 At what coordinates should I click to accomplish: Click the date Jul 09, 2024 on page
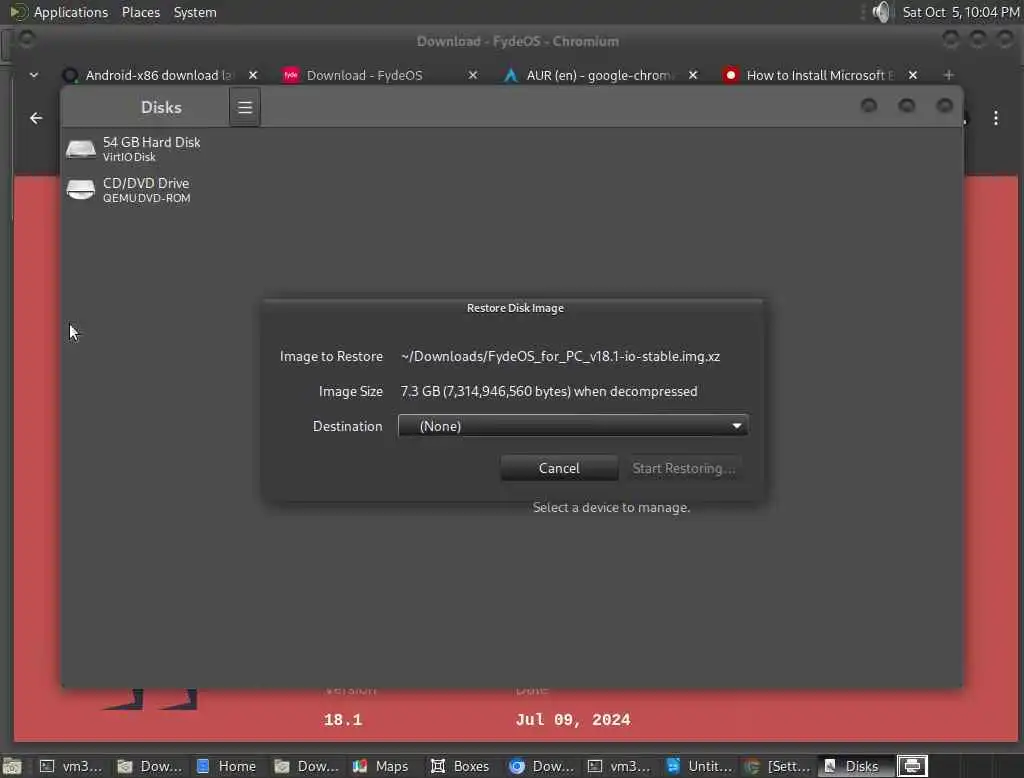(573, 720)
